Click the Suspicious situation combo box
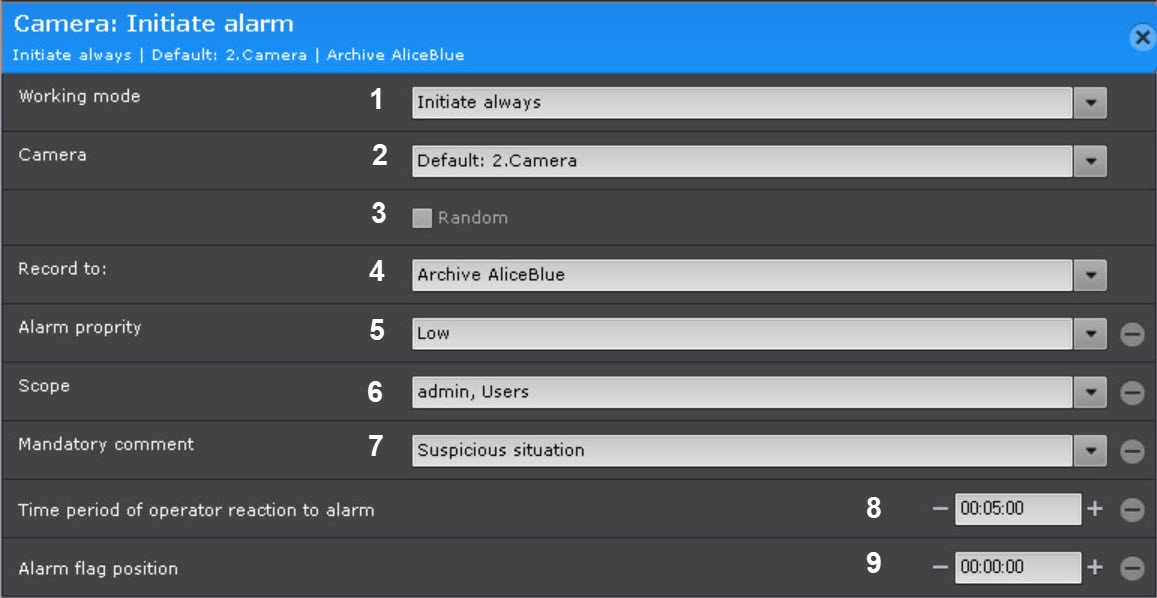Viewport: 1157px width, 598px height. tap(742, 450)
